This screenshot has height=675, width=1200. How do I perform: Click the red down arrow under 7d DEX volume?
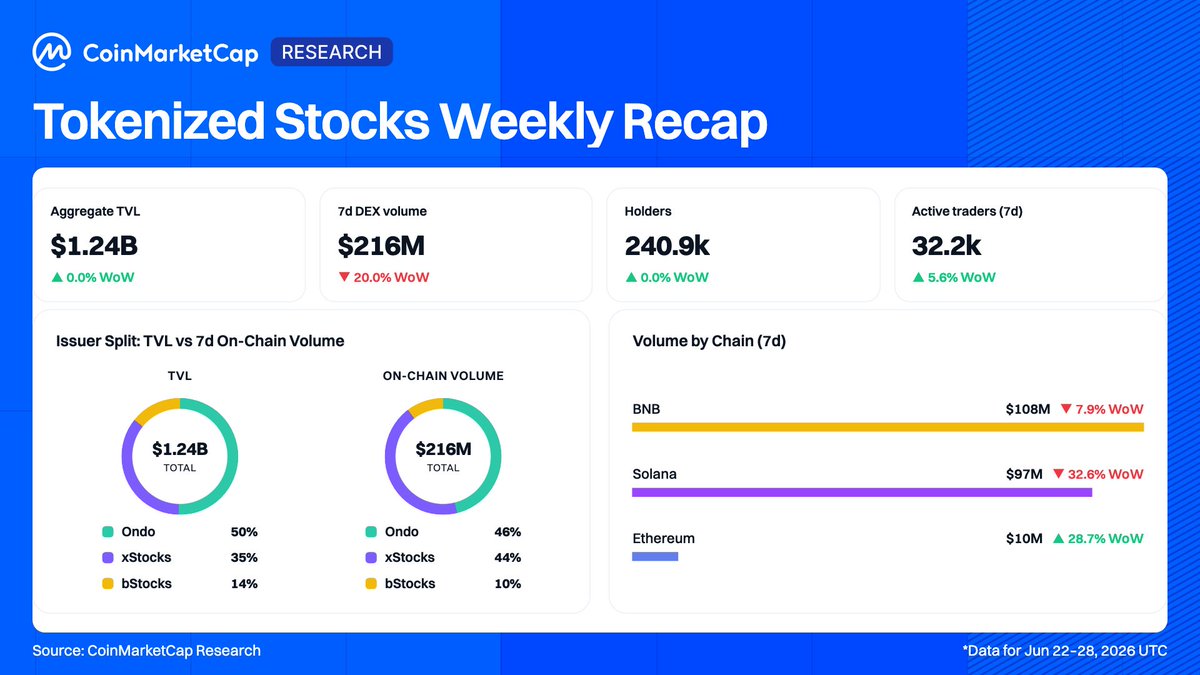pyautogui.click(x=343, y=277)
